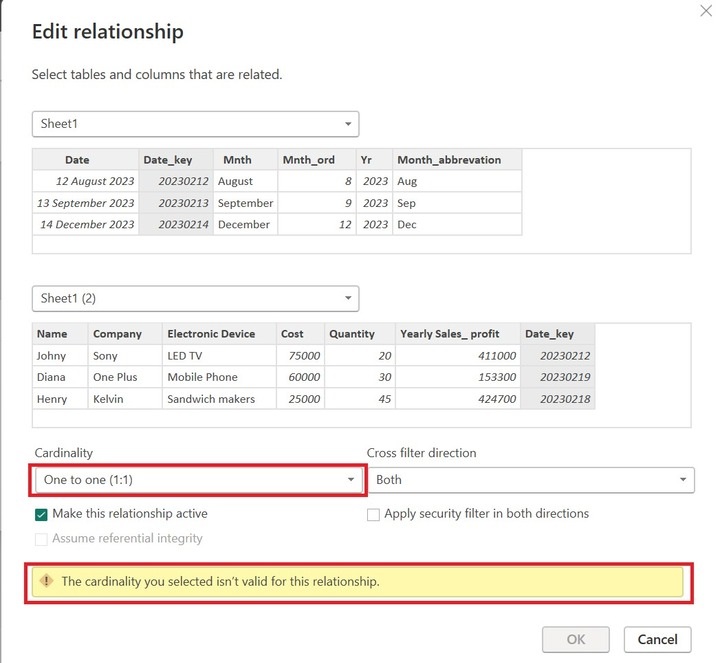This screenshot has height=663, width=720.
Task: Click the Assume referential integrity checkbox
Action: (41, 539)
